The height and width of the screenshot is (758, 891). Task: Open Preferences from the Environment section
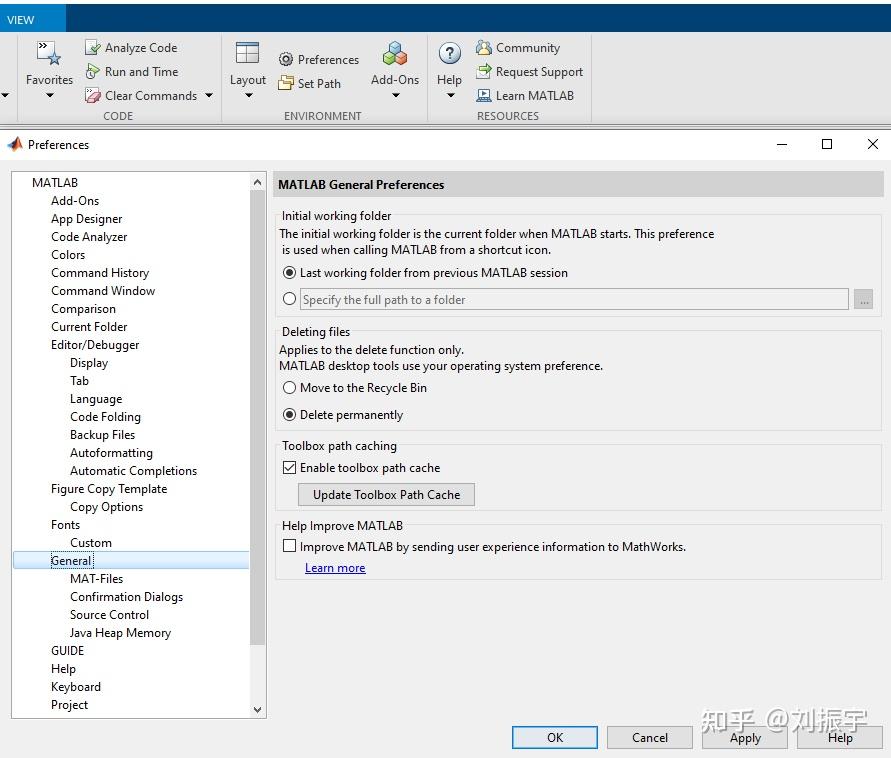click(318, 59)
